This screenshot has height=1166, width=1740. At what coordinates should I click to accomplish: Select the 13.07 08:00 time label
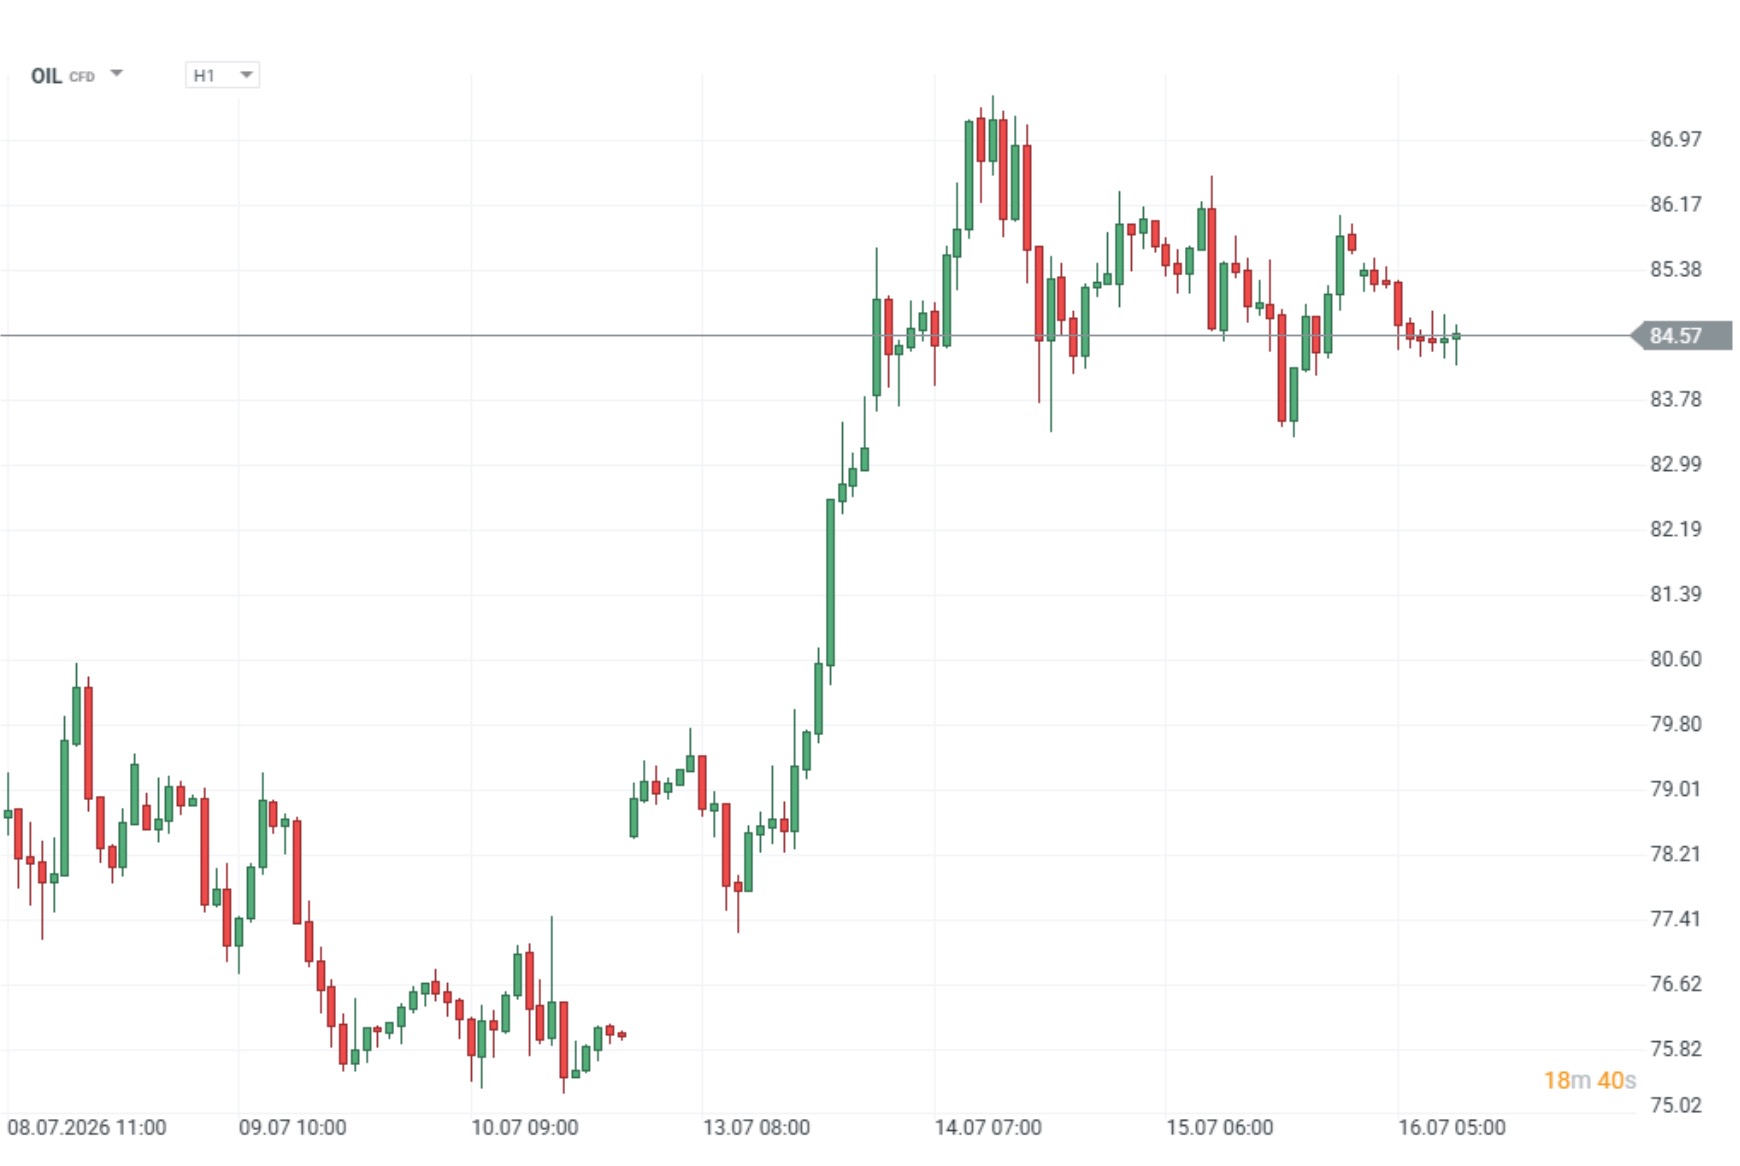[x=756, y=1128]
